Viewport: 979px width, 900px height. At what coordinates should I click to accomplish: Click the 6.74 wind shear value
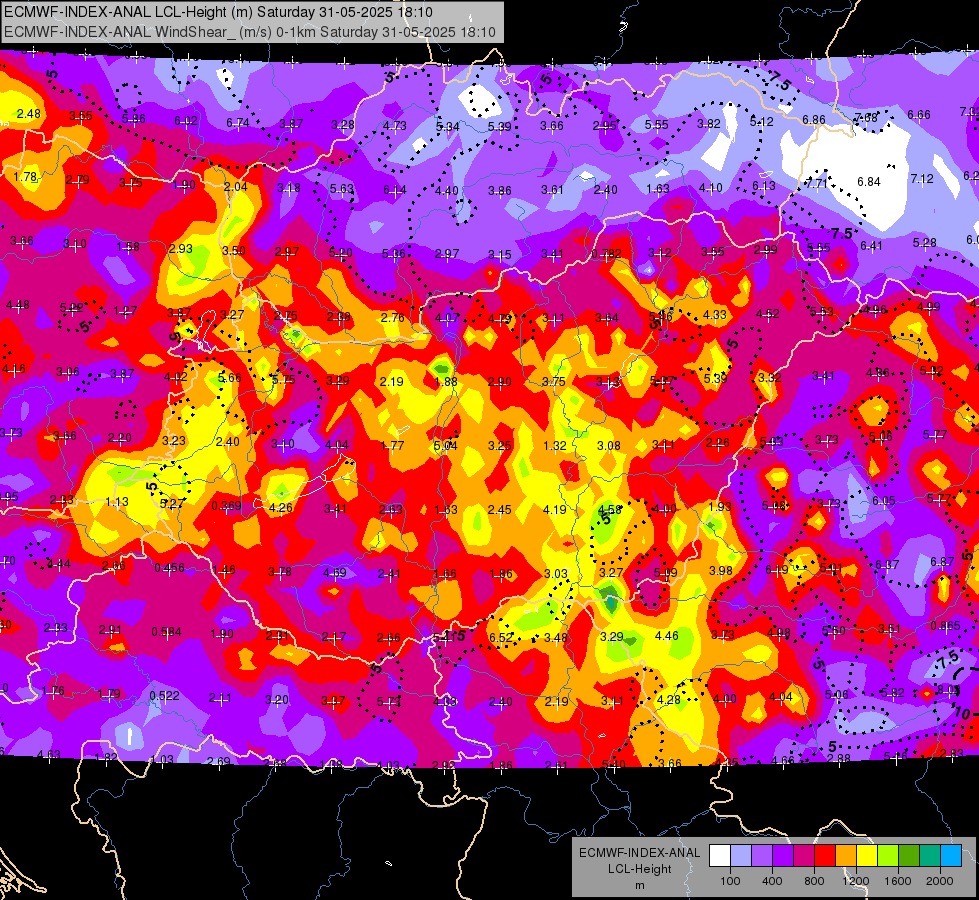(238, 123)
